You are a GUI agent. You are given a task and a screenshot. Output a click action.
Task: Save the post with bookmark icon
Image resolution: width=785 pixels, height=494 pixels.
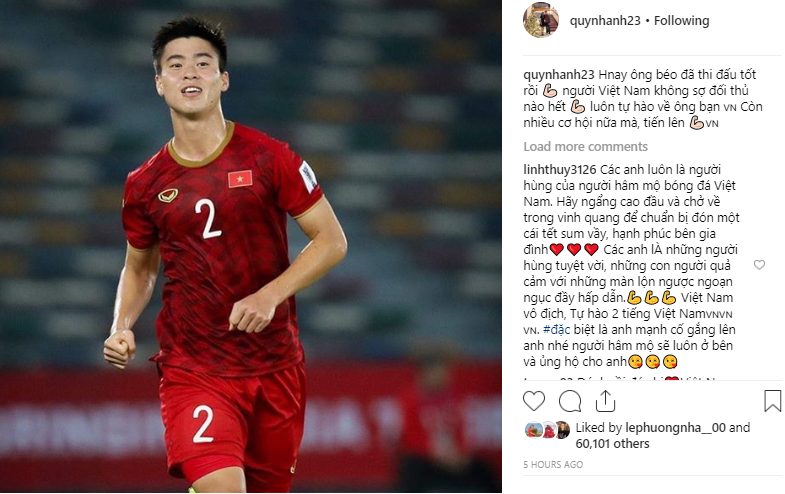tap(772, 401)
